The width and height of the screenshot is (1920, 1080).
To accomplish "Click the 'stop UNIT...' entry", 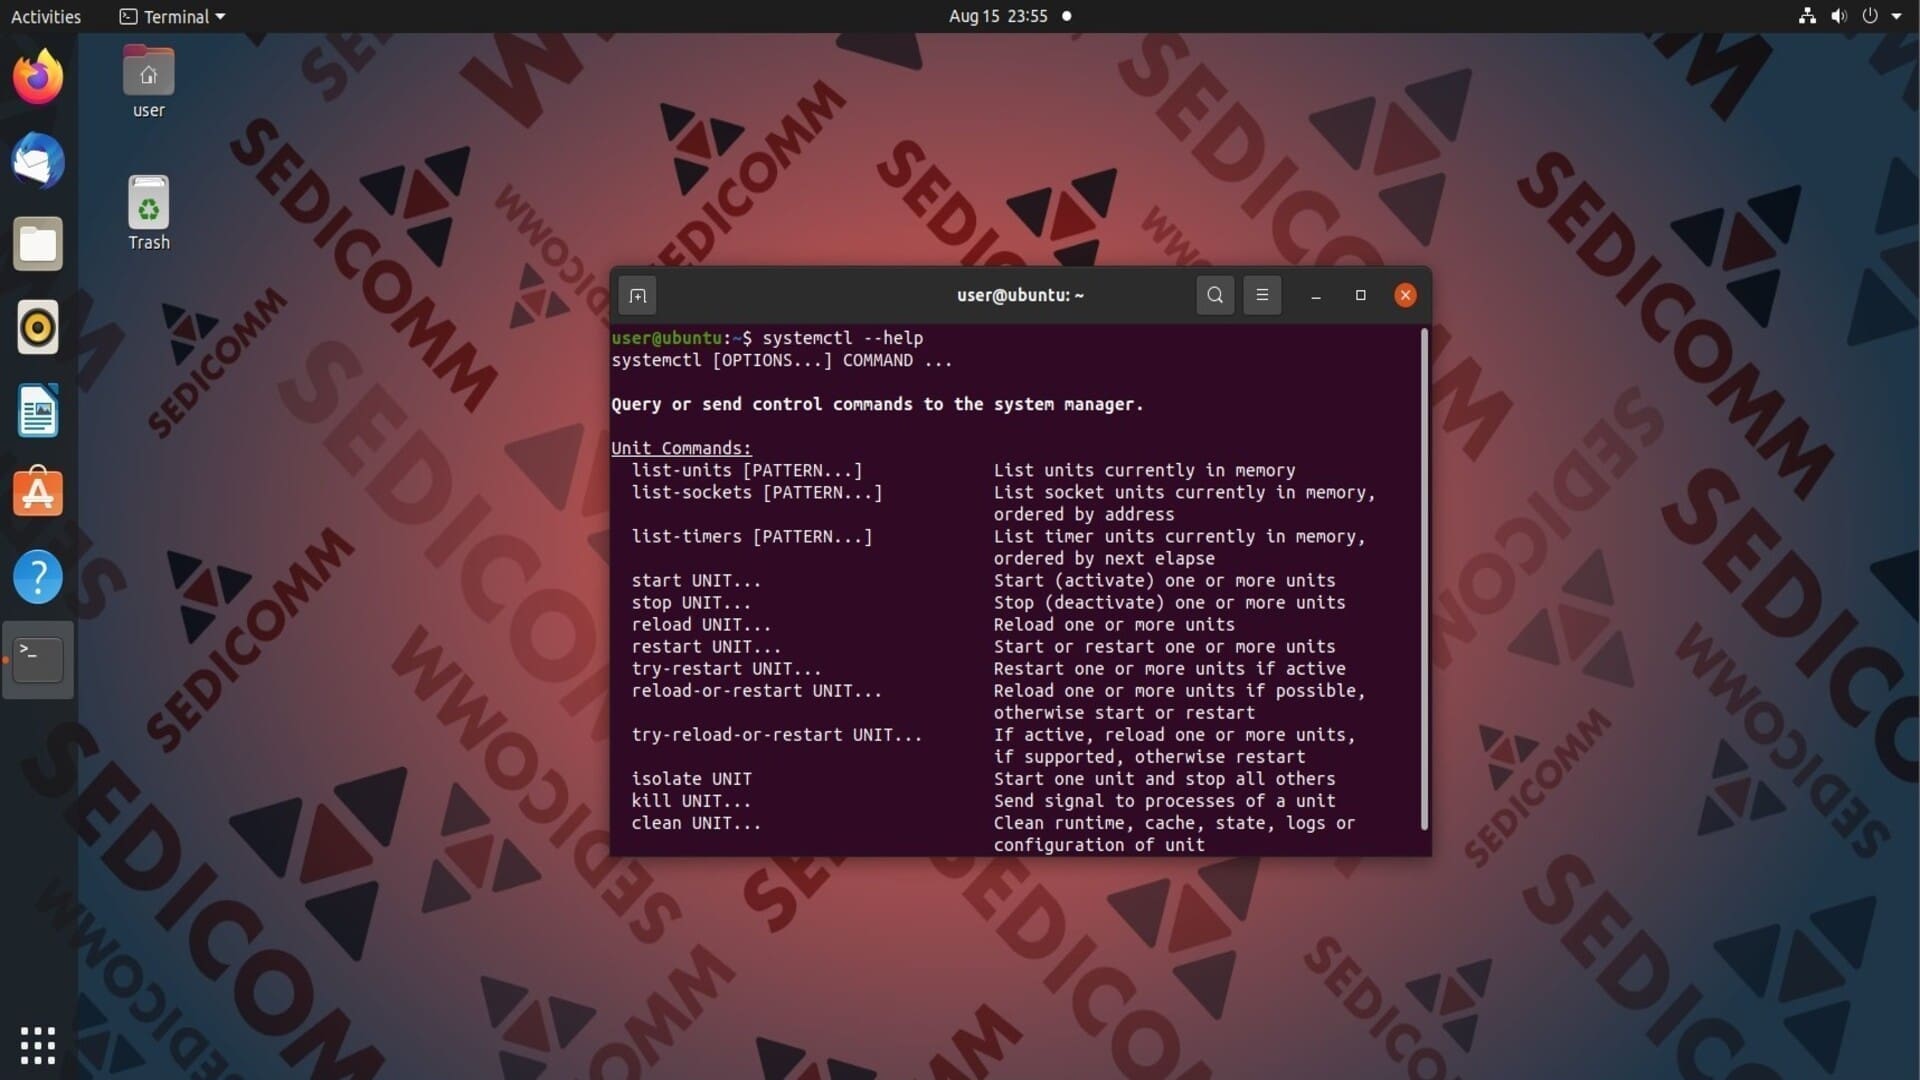I will pyautogui.click(x=691, y=602).
